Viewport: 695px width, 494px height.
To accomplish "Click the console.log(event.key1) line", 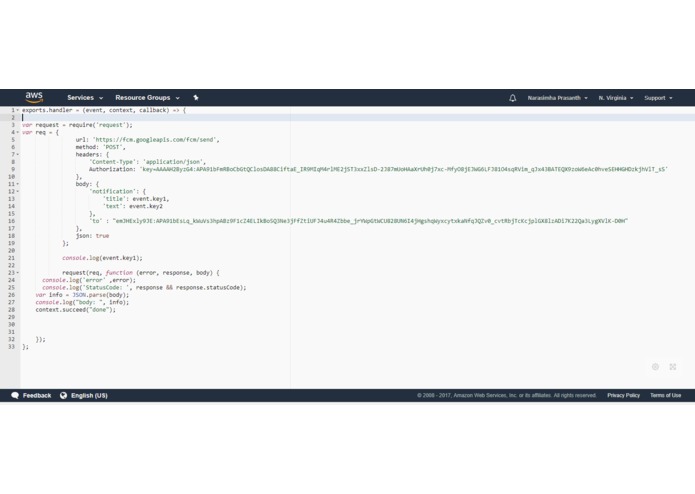I will click(102, 258).
